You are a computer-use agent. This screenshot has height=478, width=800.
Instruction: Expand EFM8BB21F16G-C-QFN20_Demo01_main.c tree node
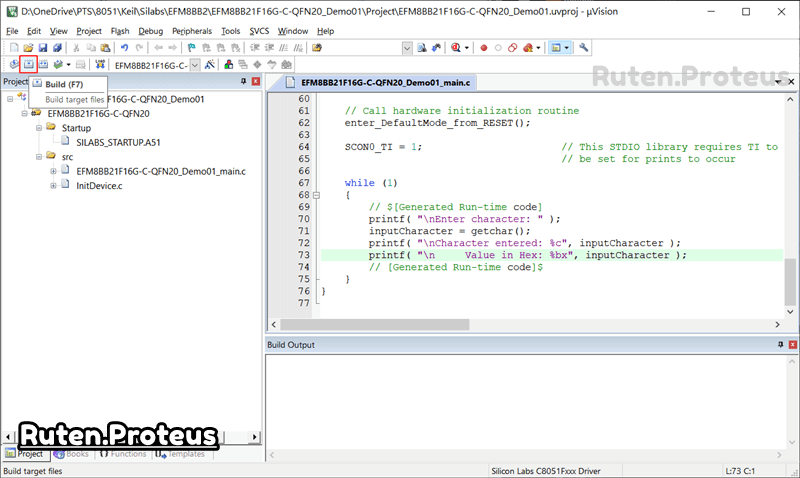(53, 171)
